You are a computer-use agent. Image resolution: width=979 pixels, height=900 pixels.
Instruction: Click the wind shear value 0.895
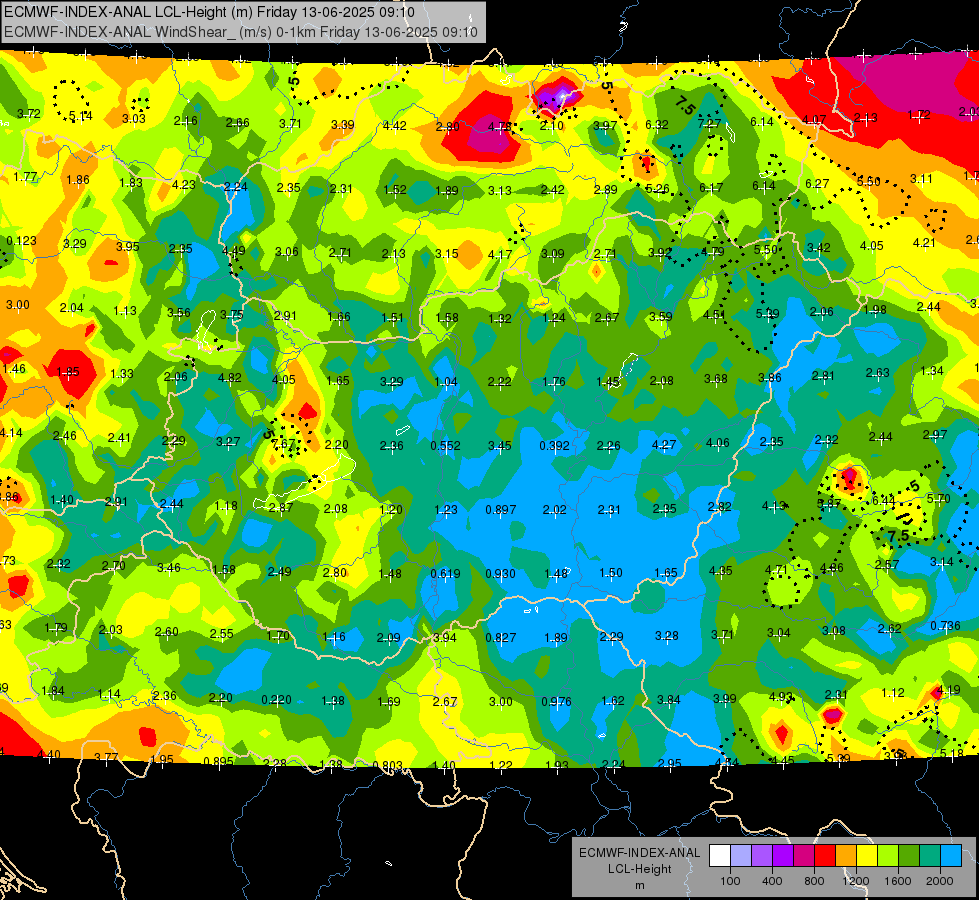218,761
